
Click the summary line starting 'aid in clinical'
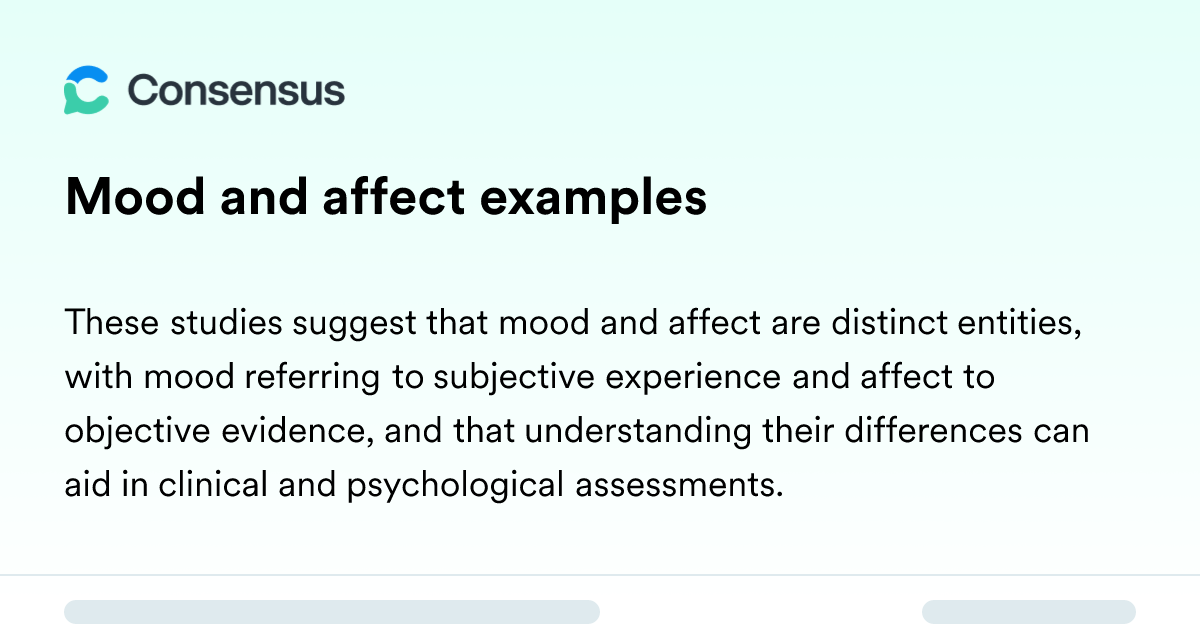click(x=421, y=486)
